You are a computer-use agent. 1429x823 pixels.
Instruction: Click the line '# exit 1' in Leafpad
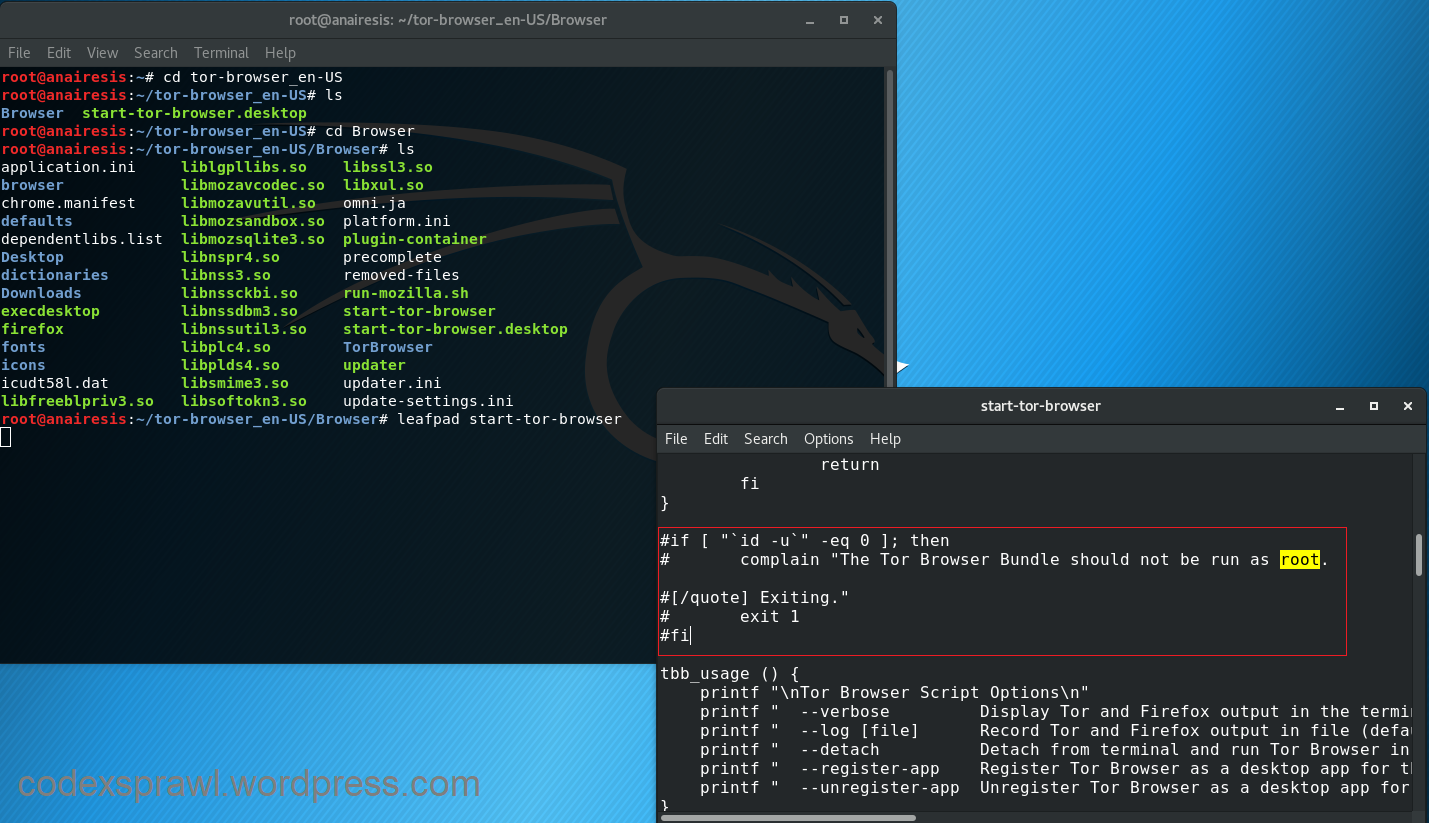click(x=729, y=617)
